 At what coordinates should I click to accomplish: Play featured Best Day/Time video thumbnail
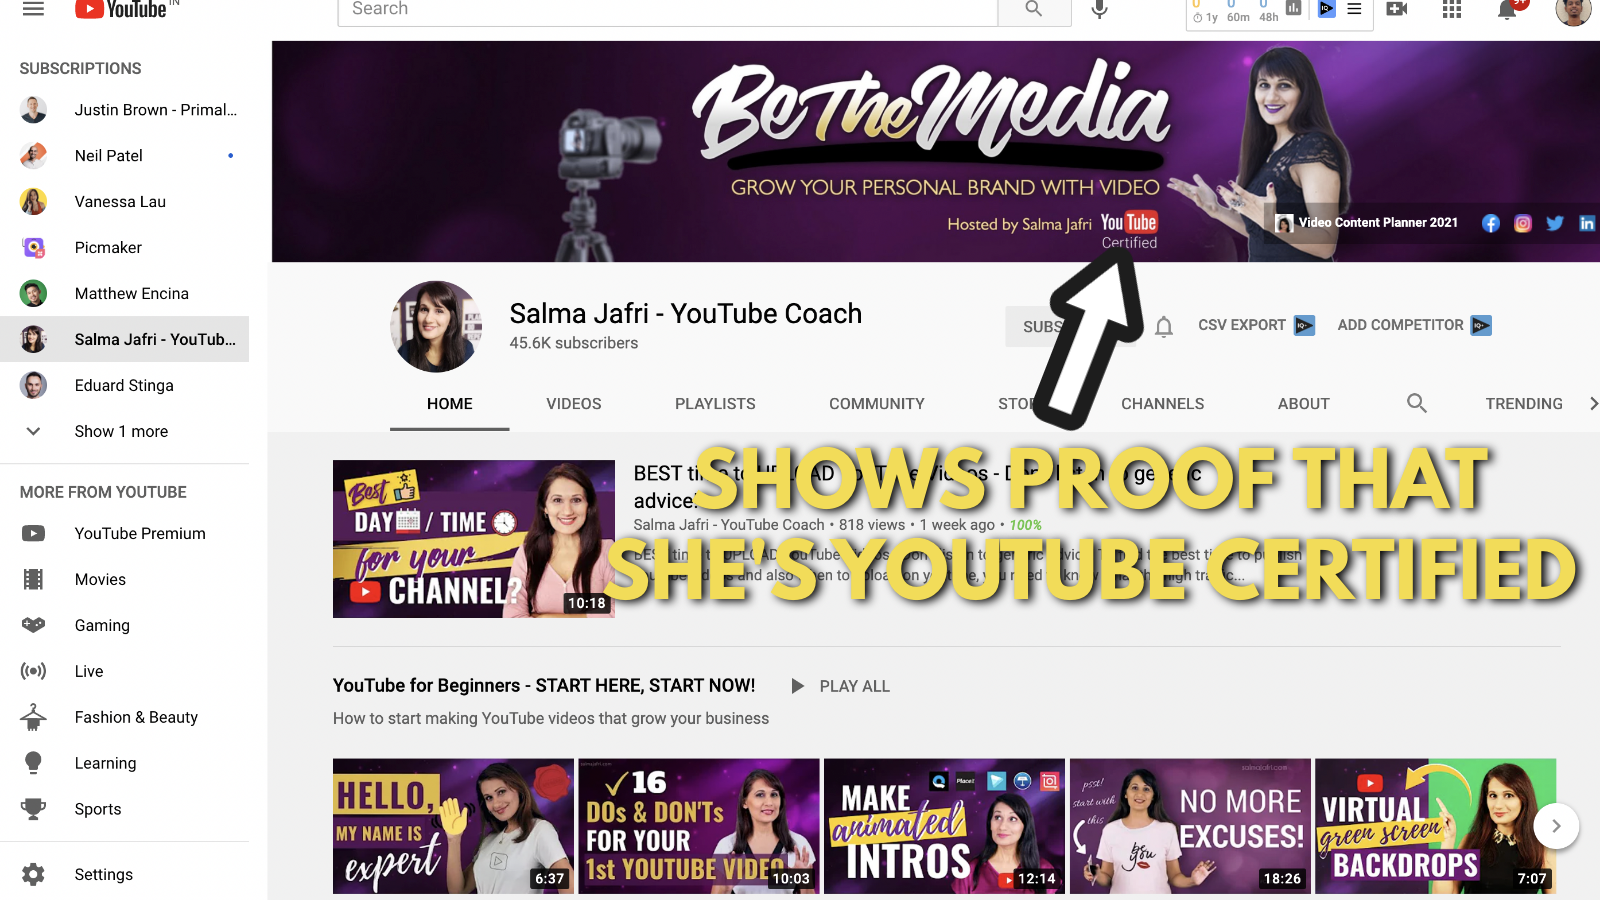[x=474, y=539]
